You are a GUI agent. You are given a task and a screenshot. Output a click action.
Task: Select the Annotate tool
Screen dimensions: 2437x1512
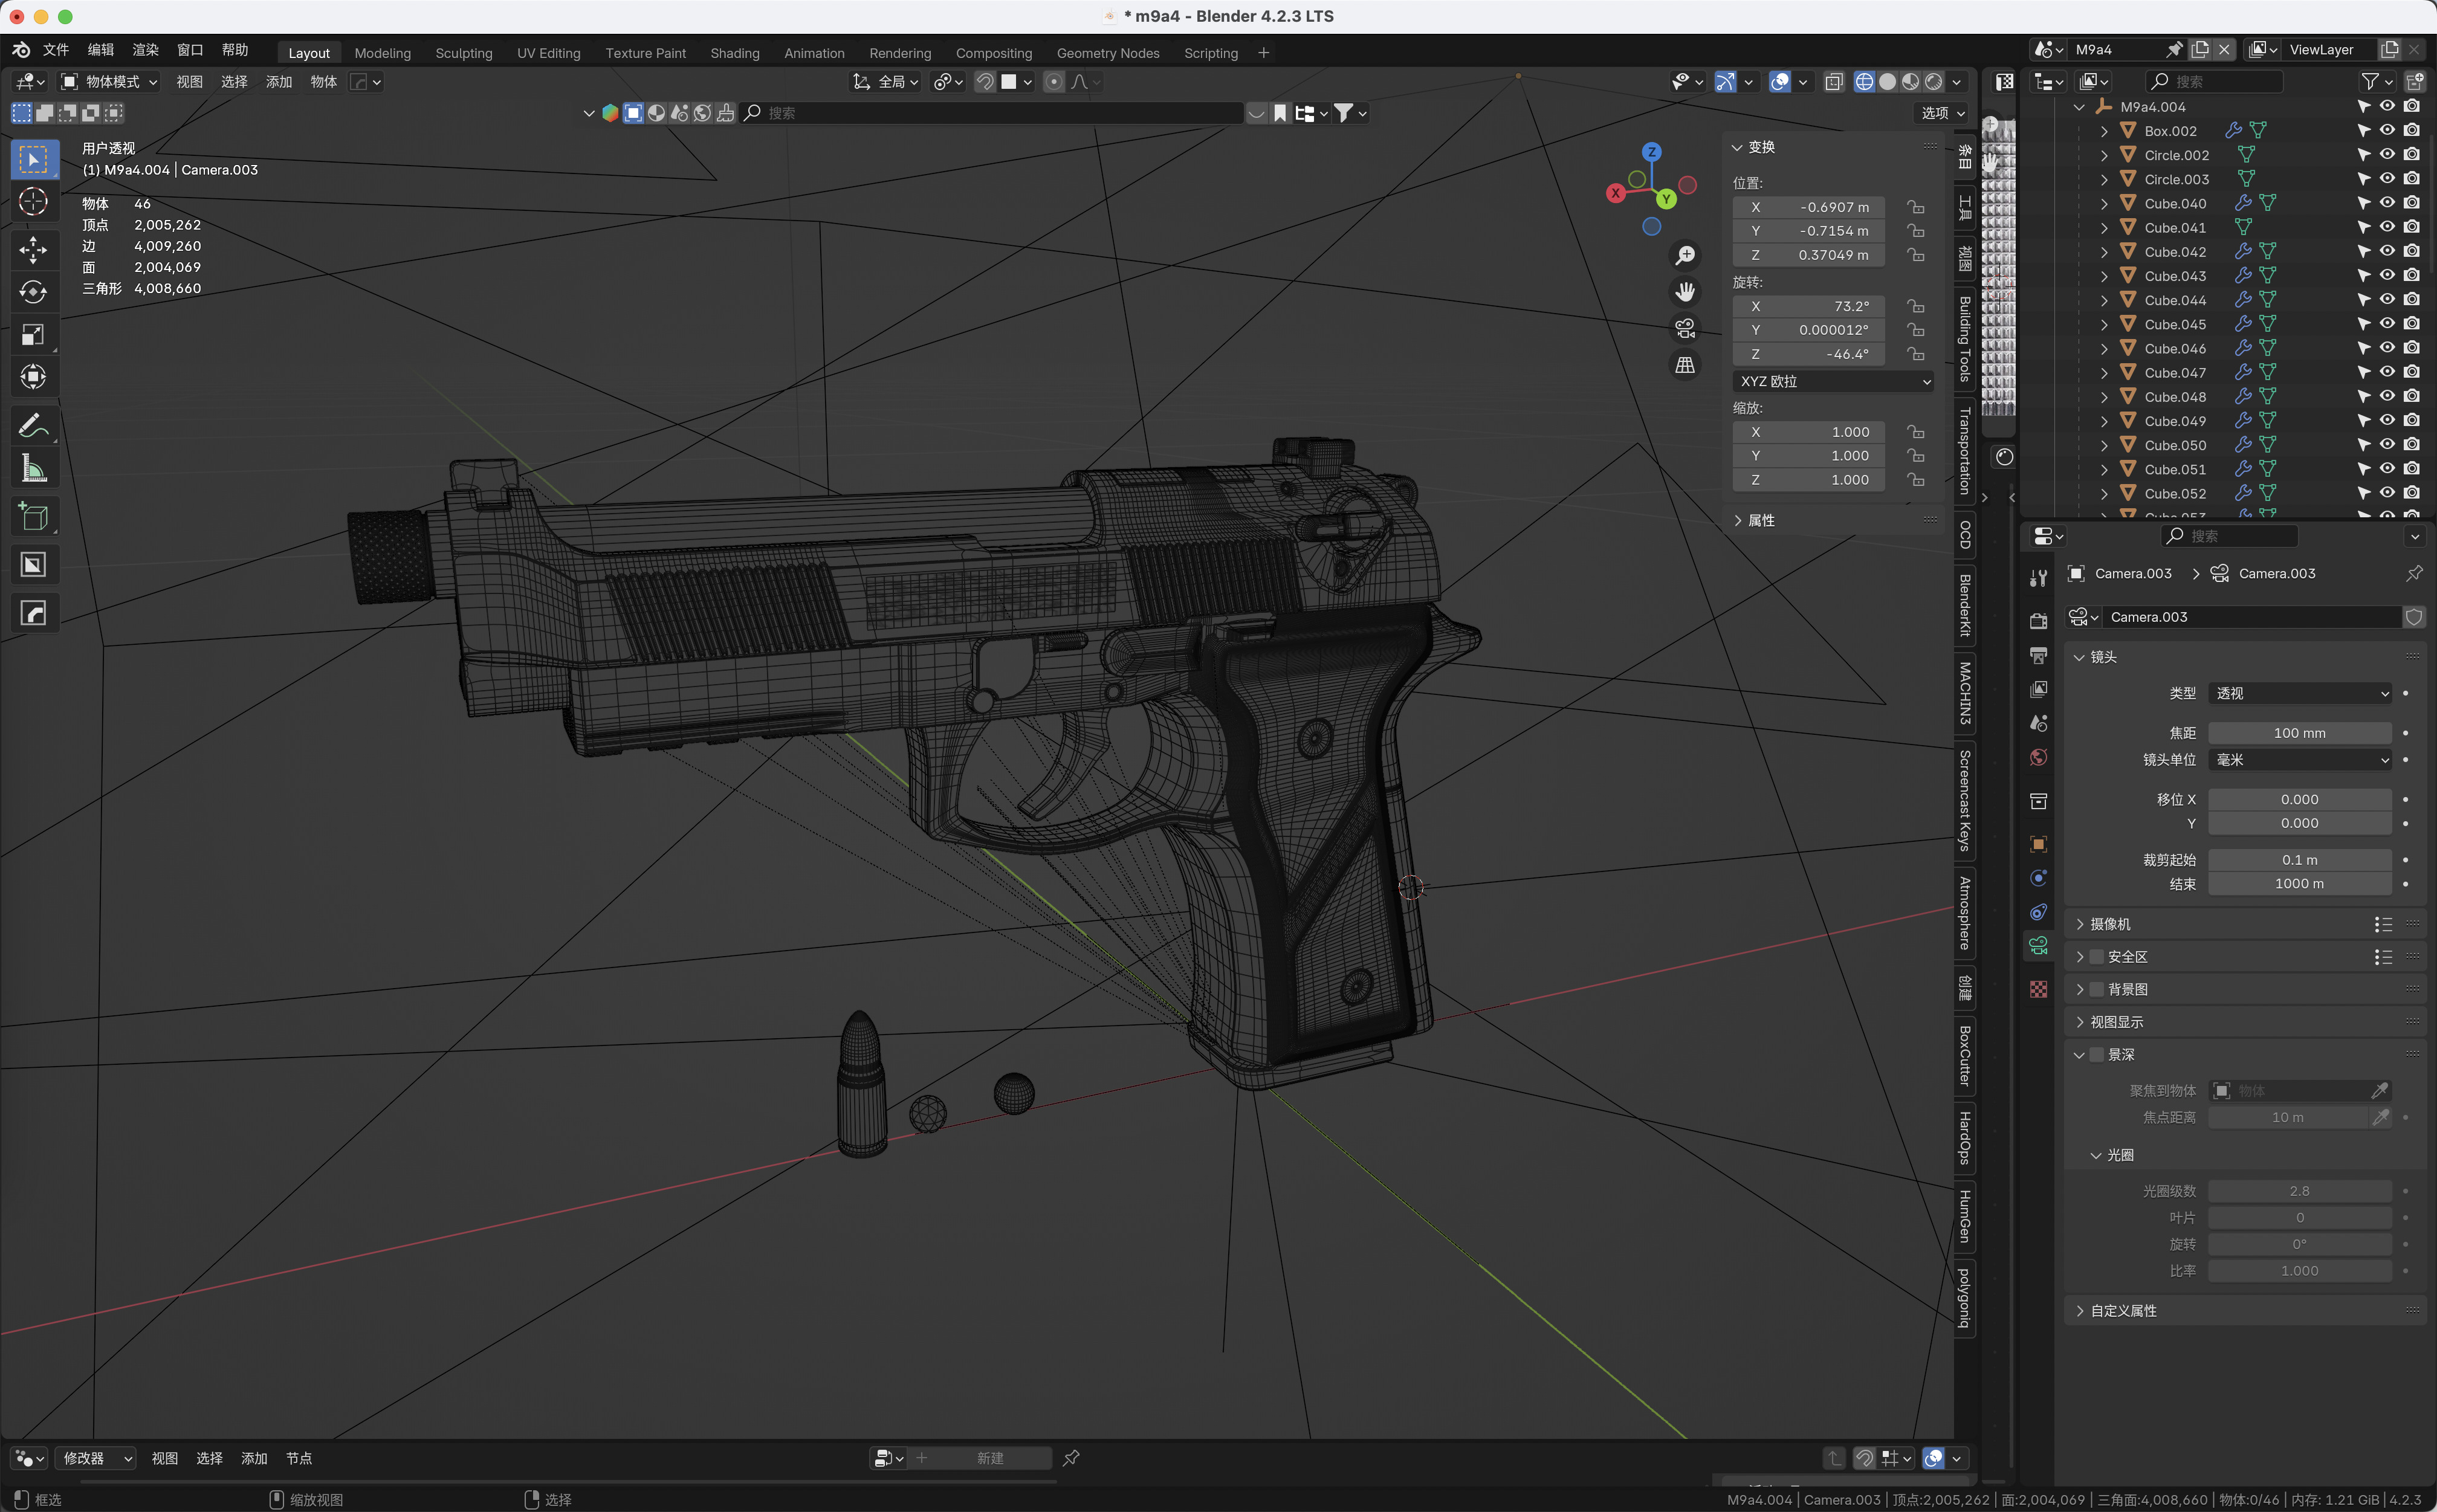33,425
